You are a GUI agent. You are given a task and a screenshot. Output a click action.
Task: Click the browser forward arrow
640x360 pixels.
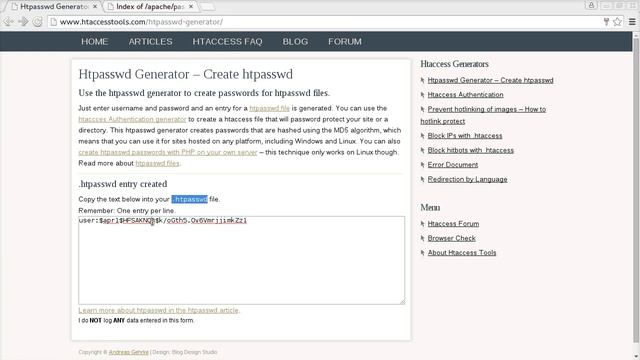pyautogui.click(x=23, y=22)
